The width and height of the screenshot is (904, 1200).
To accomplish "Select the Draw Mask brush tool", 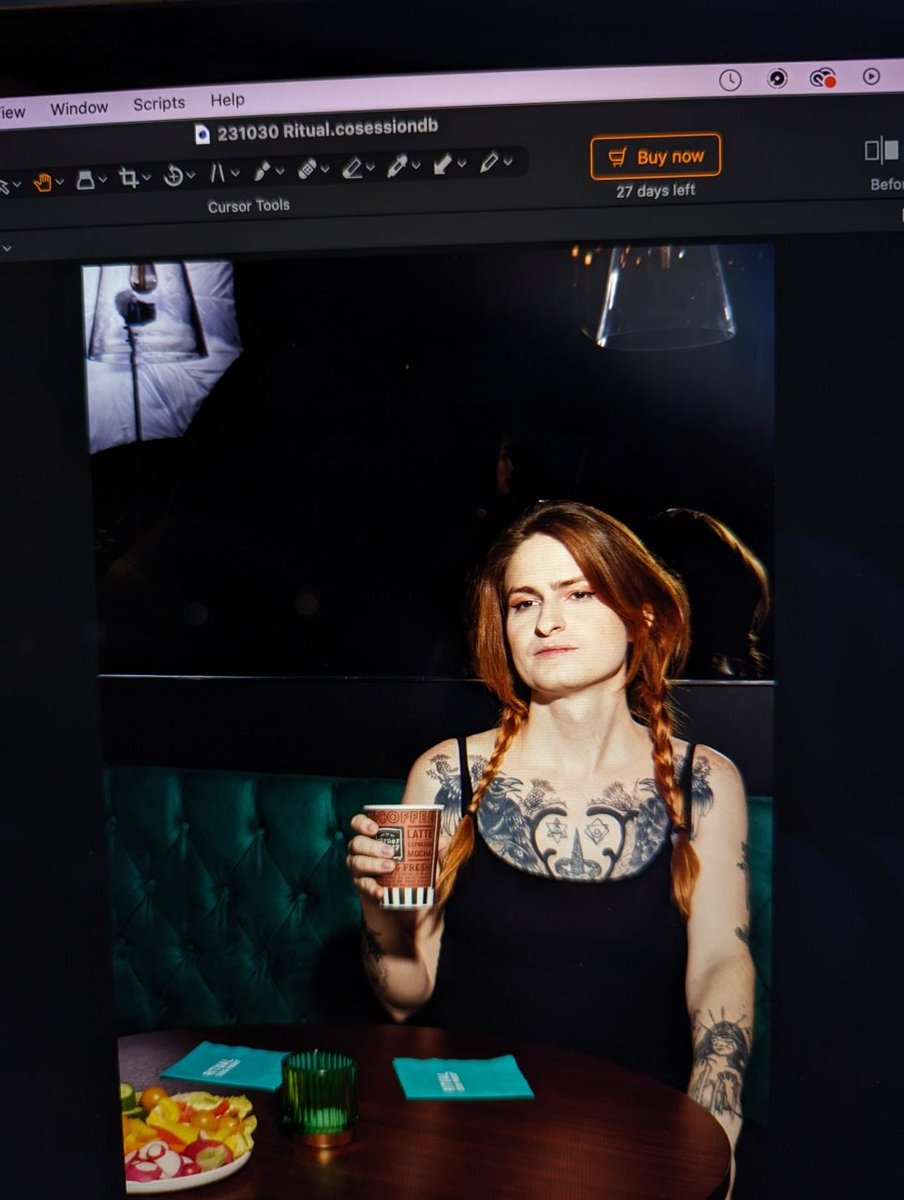I will (x=261, y=172).
